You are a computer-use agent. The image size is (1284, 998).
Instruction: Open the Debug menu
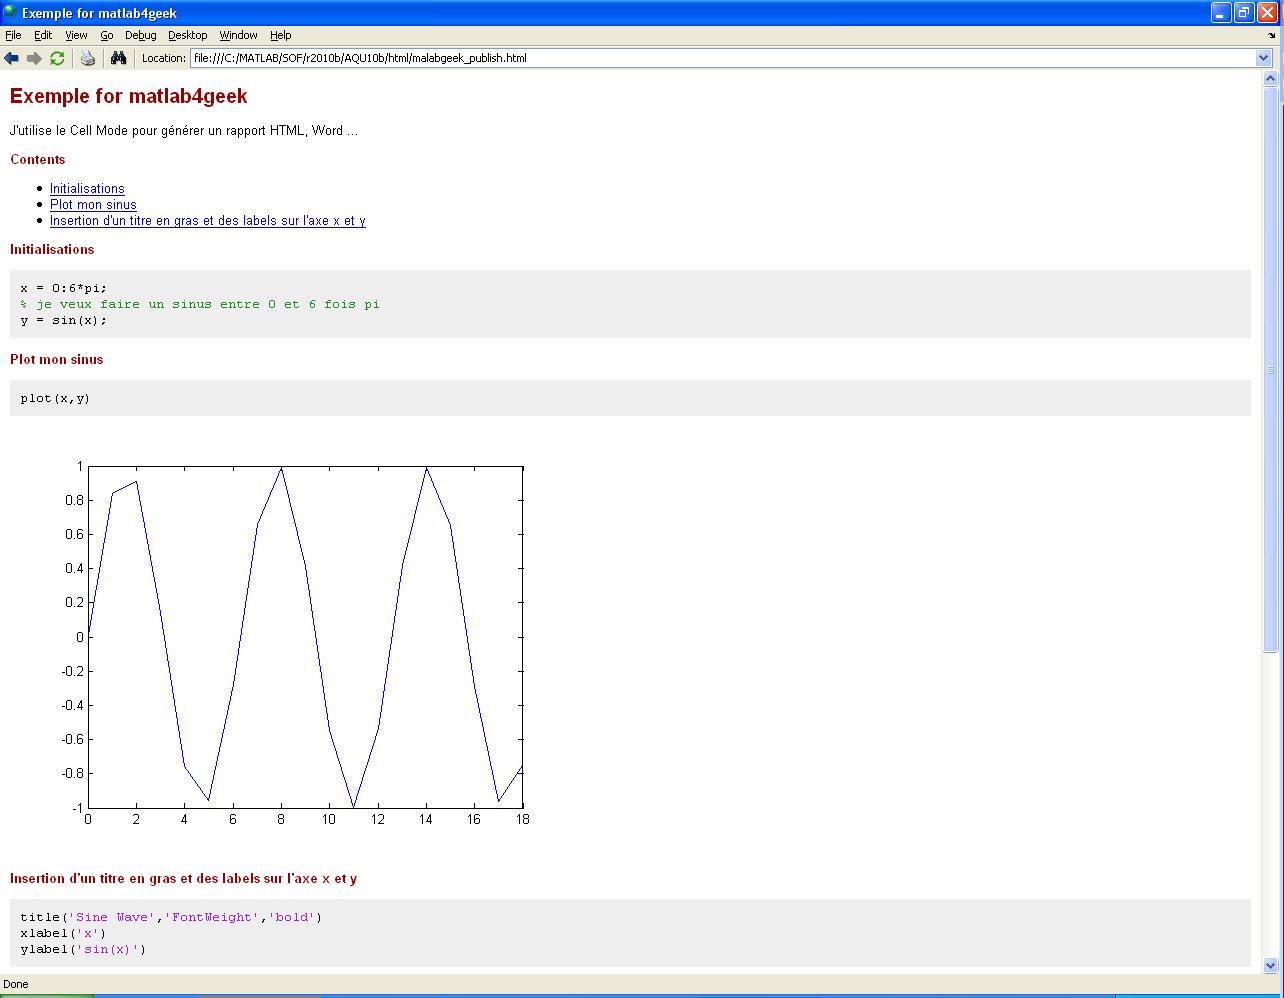[140, 35]
